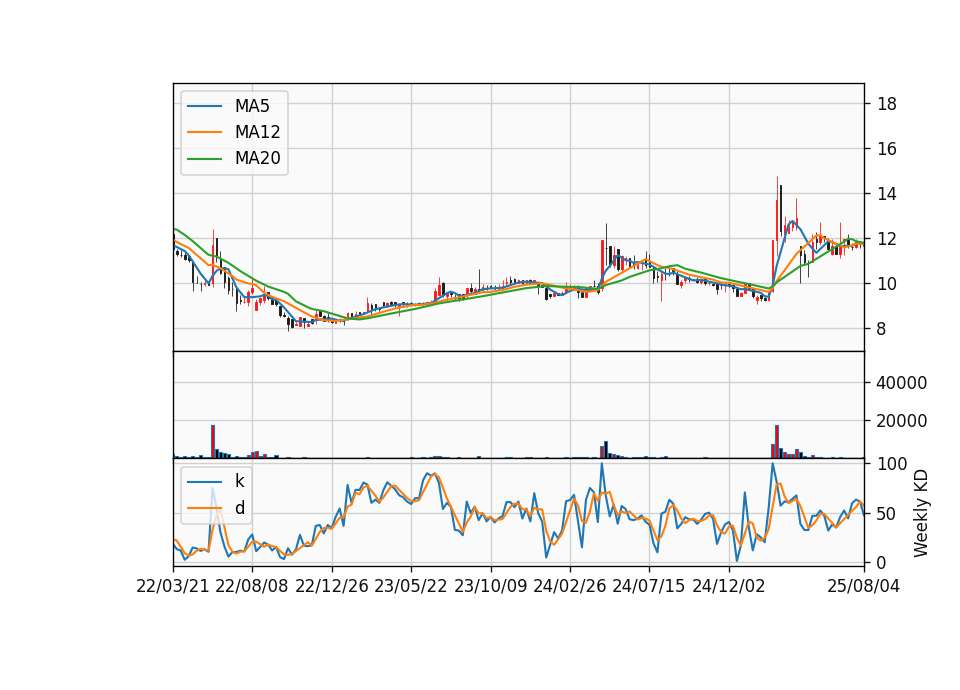960x690 pixels.
Task: Click the 24/07/15 date label
Action: 649,586
